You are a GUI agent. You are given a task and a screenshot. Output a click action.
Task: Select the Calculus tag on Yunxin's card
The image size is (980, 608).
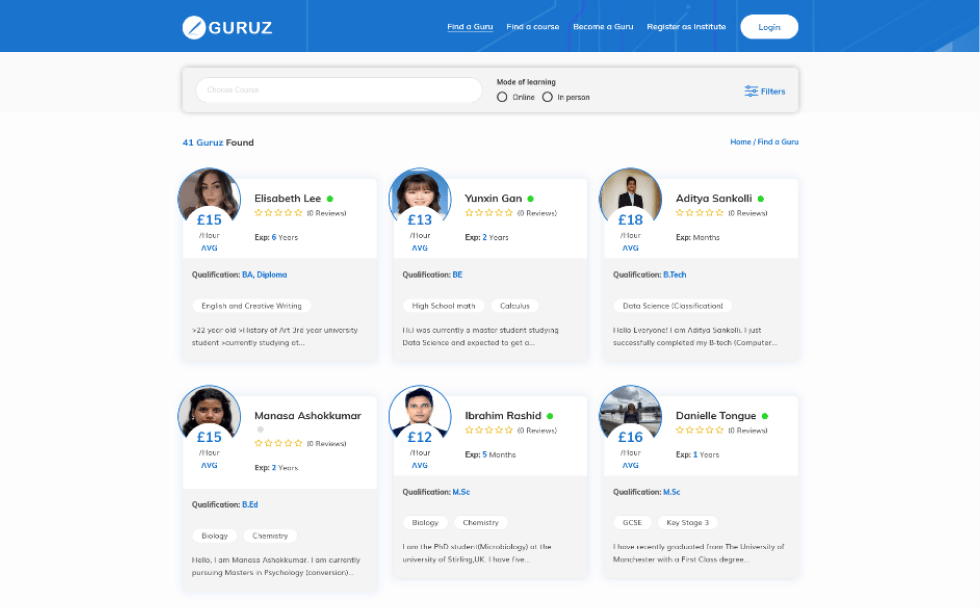[x=514, y=306]
